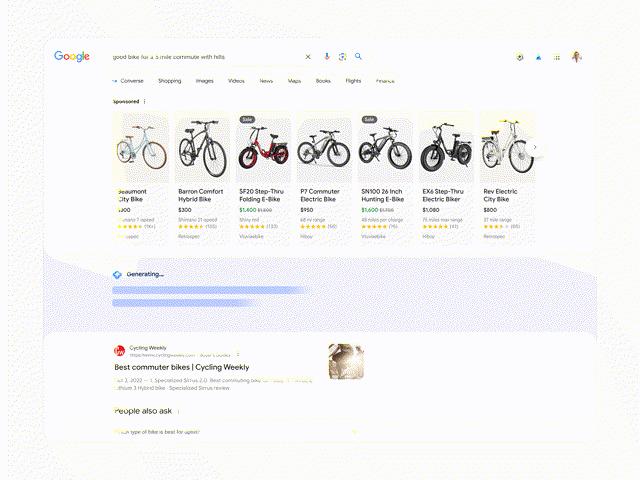Click the Generating... status text

tap(145, 274)
